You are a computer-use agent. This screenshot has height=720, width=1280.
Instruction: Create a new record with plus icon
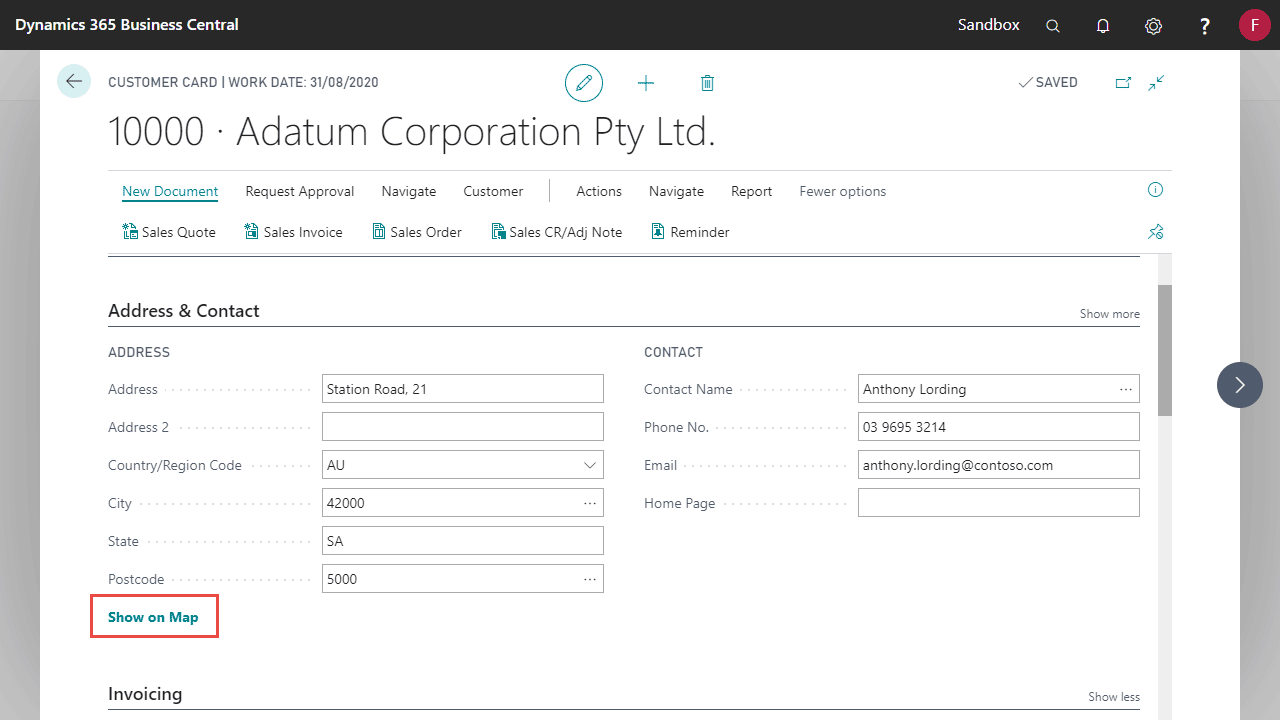[x=646, y=83]
